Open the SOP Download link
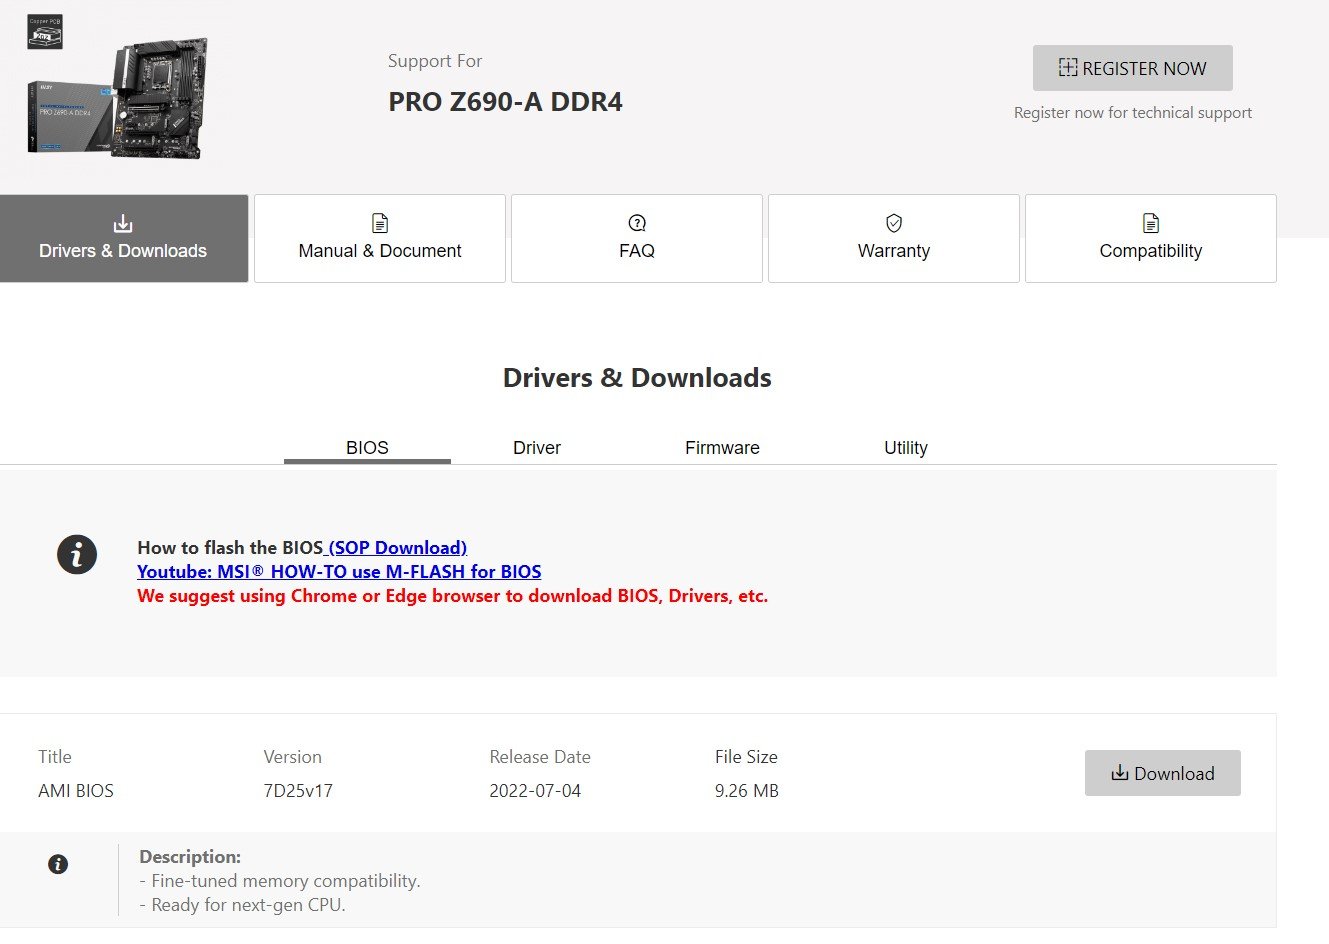Image resolution: width=1329 pixels, height=944 pixels. coord(397,548)
